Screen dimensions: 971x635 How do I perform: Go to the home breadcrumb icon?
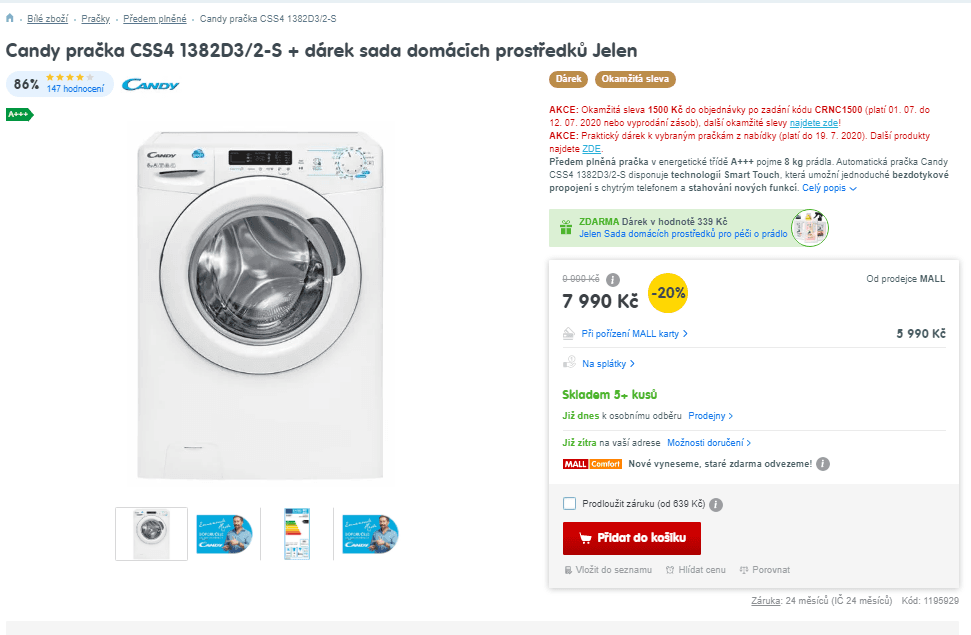tap(9, 18)
